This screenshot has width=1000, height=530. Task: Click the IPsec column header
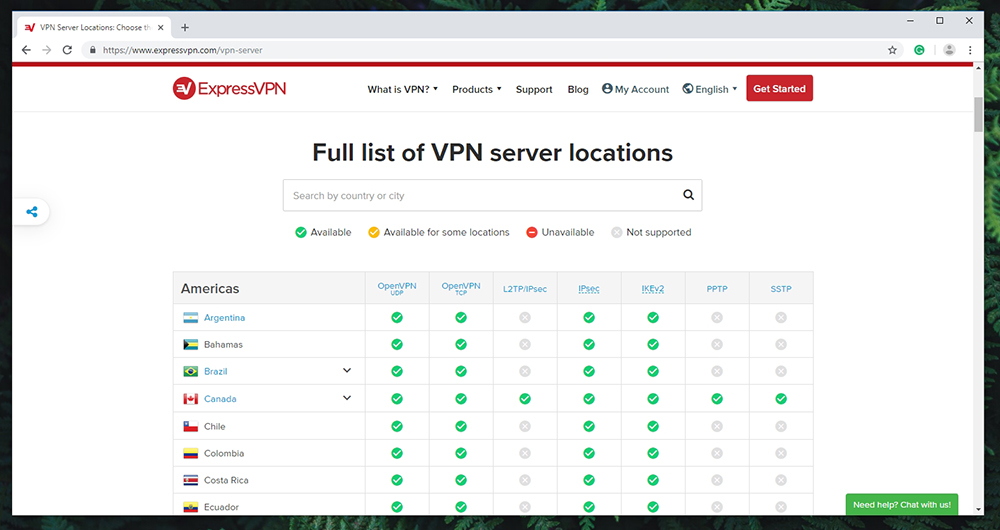click(589, 289)
